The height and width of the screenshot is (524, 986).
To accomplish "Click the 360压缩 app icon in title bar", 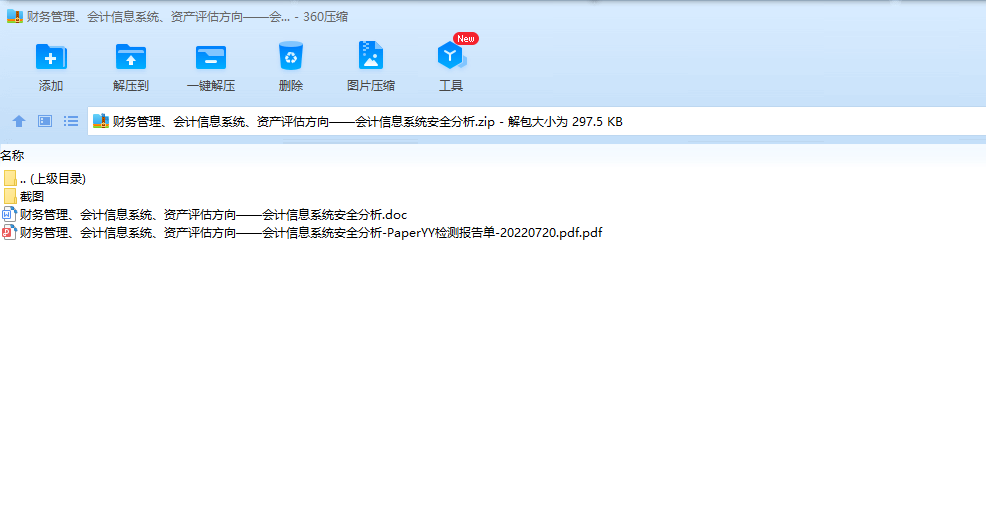I will click(14, 16).
